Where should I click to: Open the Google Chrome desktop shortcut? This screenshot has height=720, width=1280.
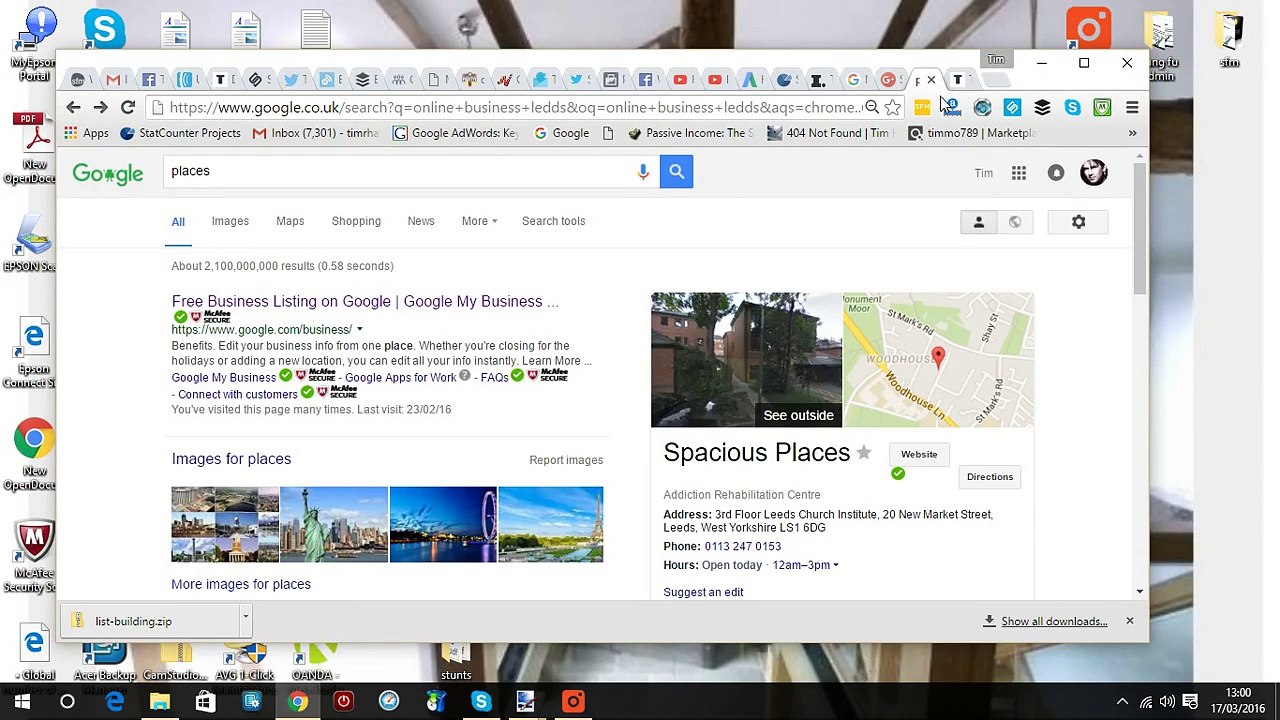(34, 455)
